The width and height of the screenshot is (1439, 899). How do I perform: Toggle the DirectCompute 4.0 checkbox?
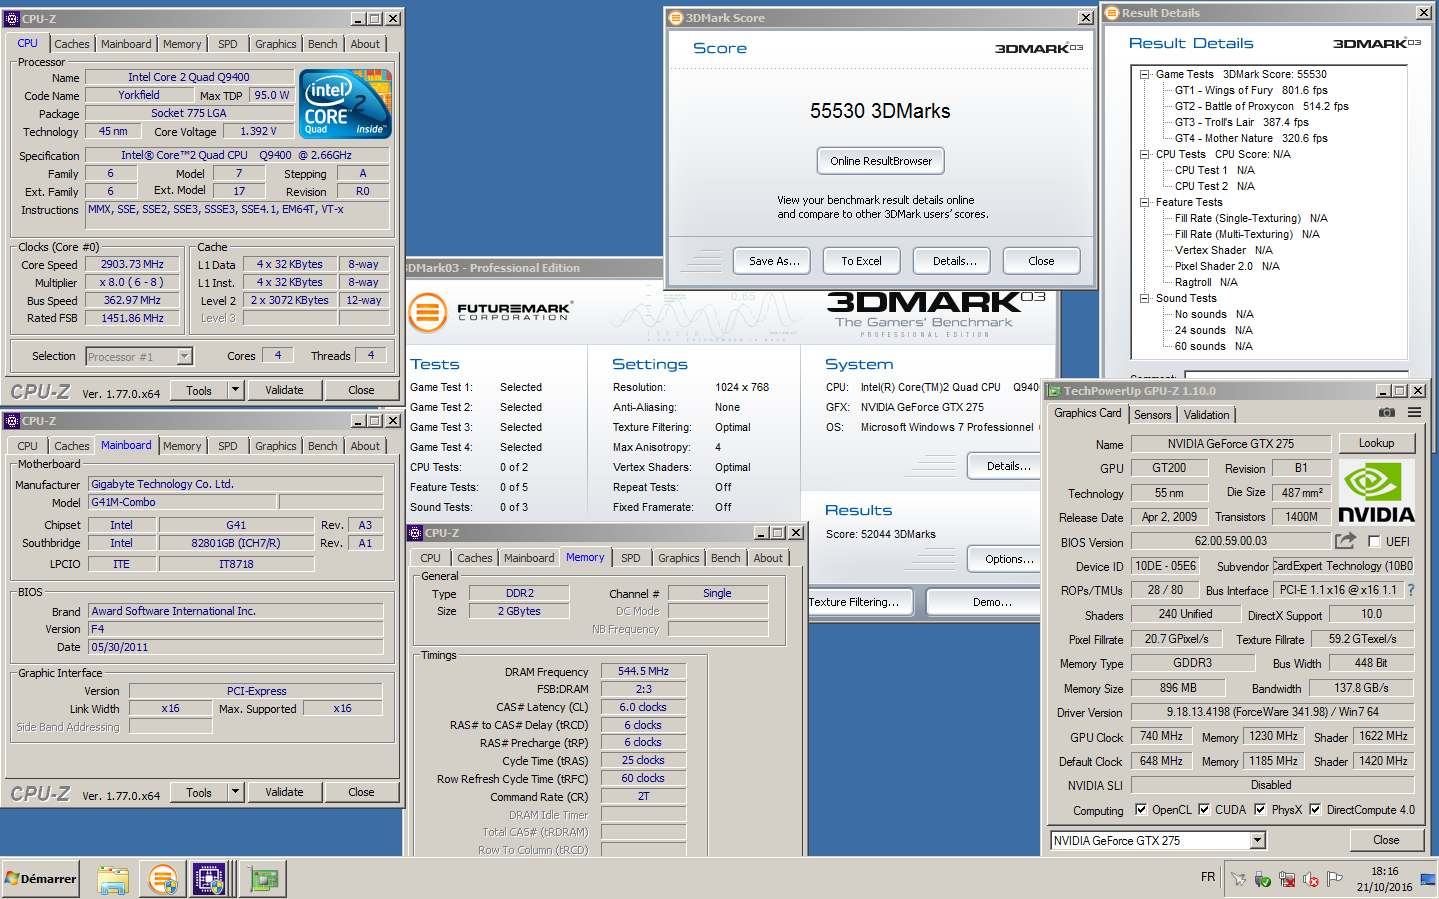pos(1315,810)
